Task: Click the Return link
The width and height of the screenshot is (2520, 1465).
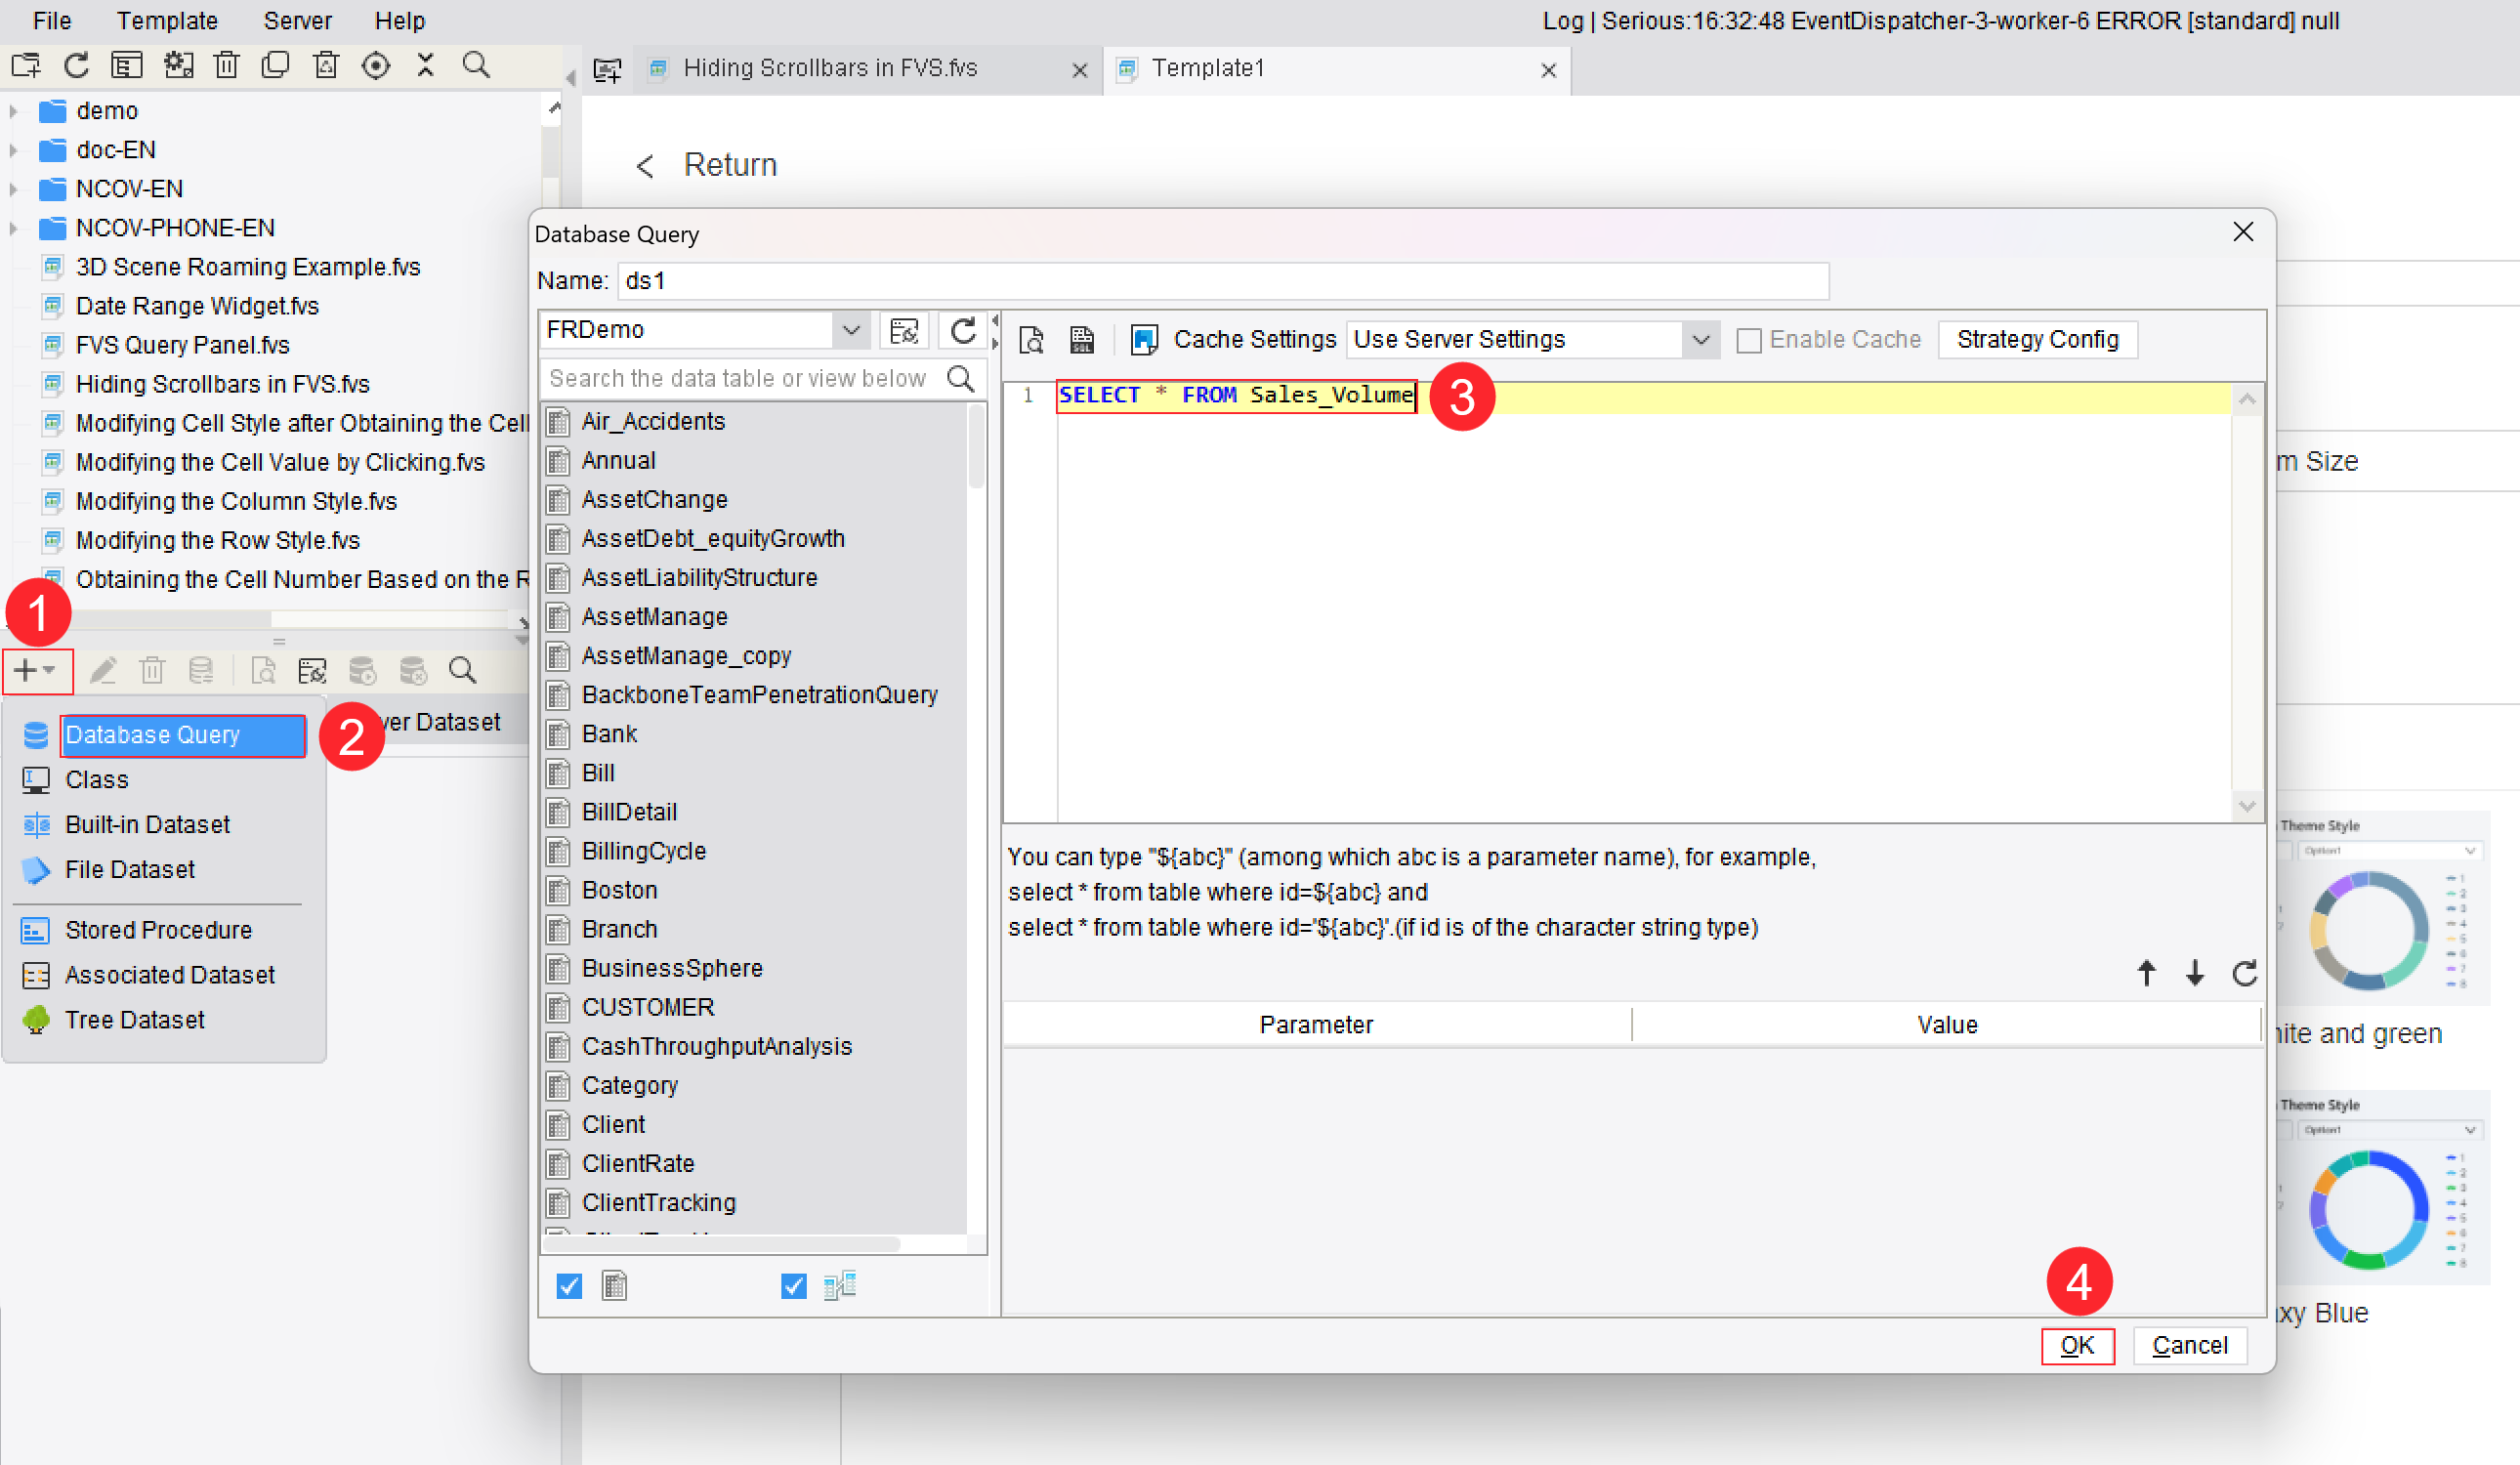Action: tap(730, 165)
